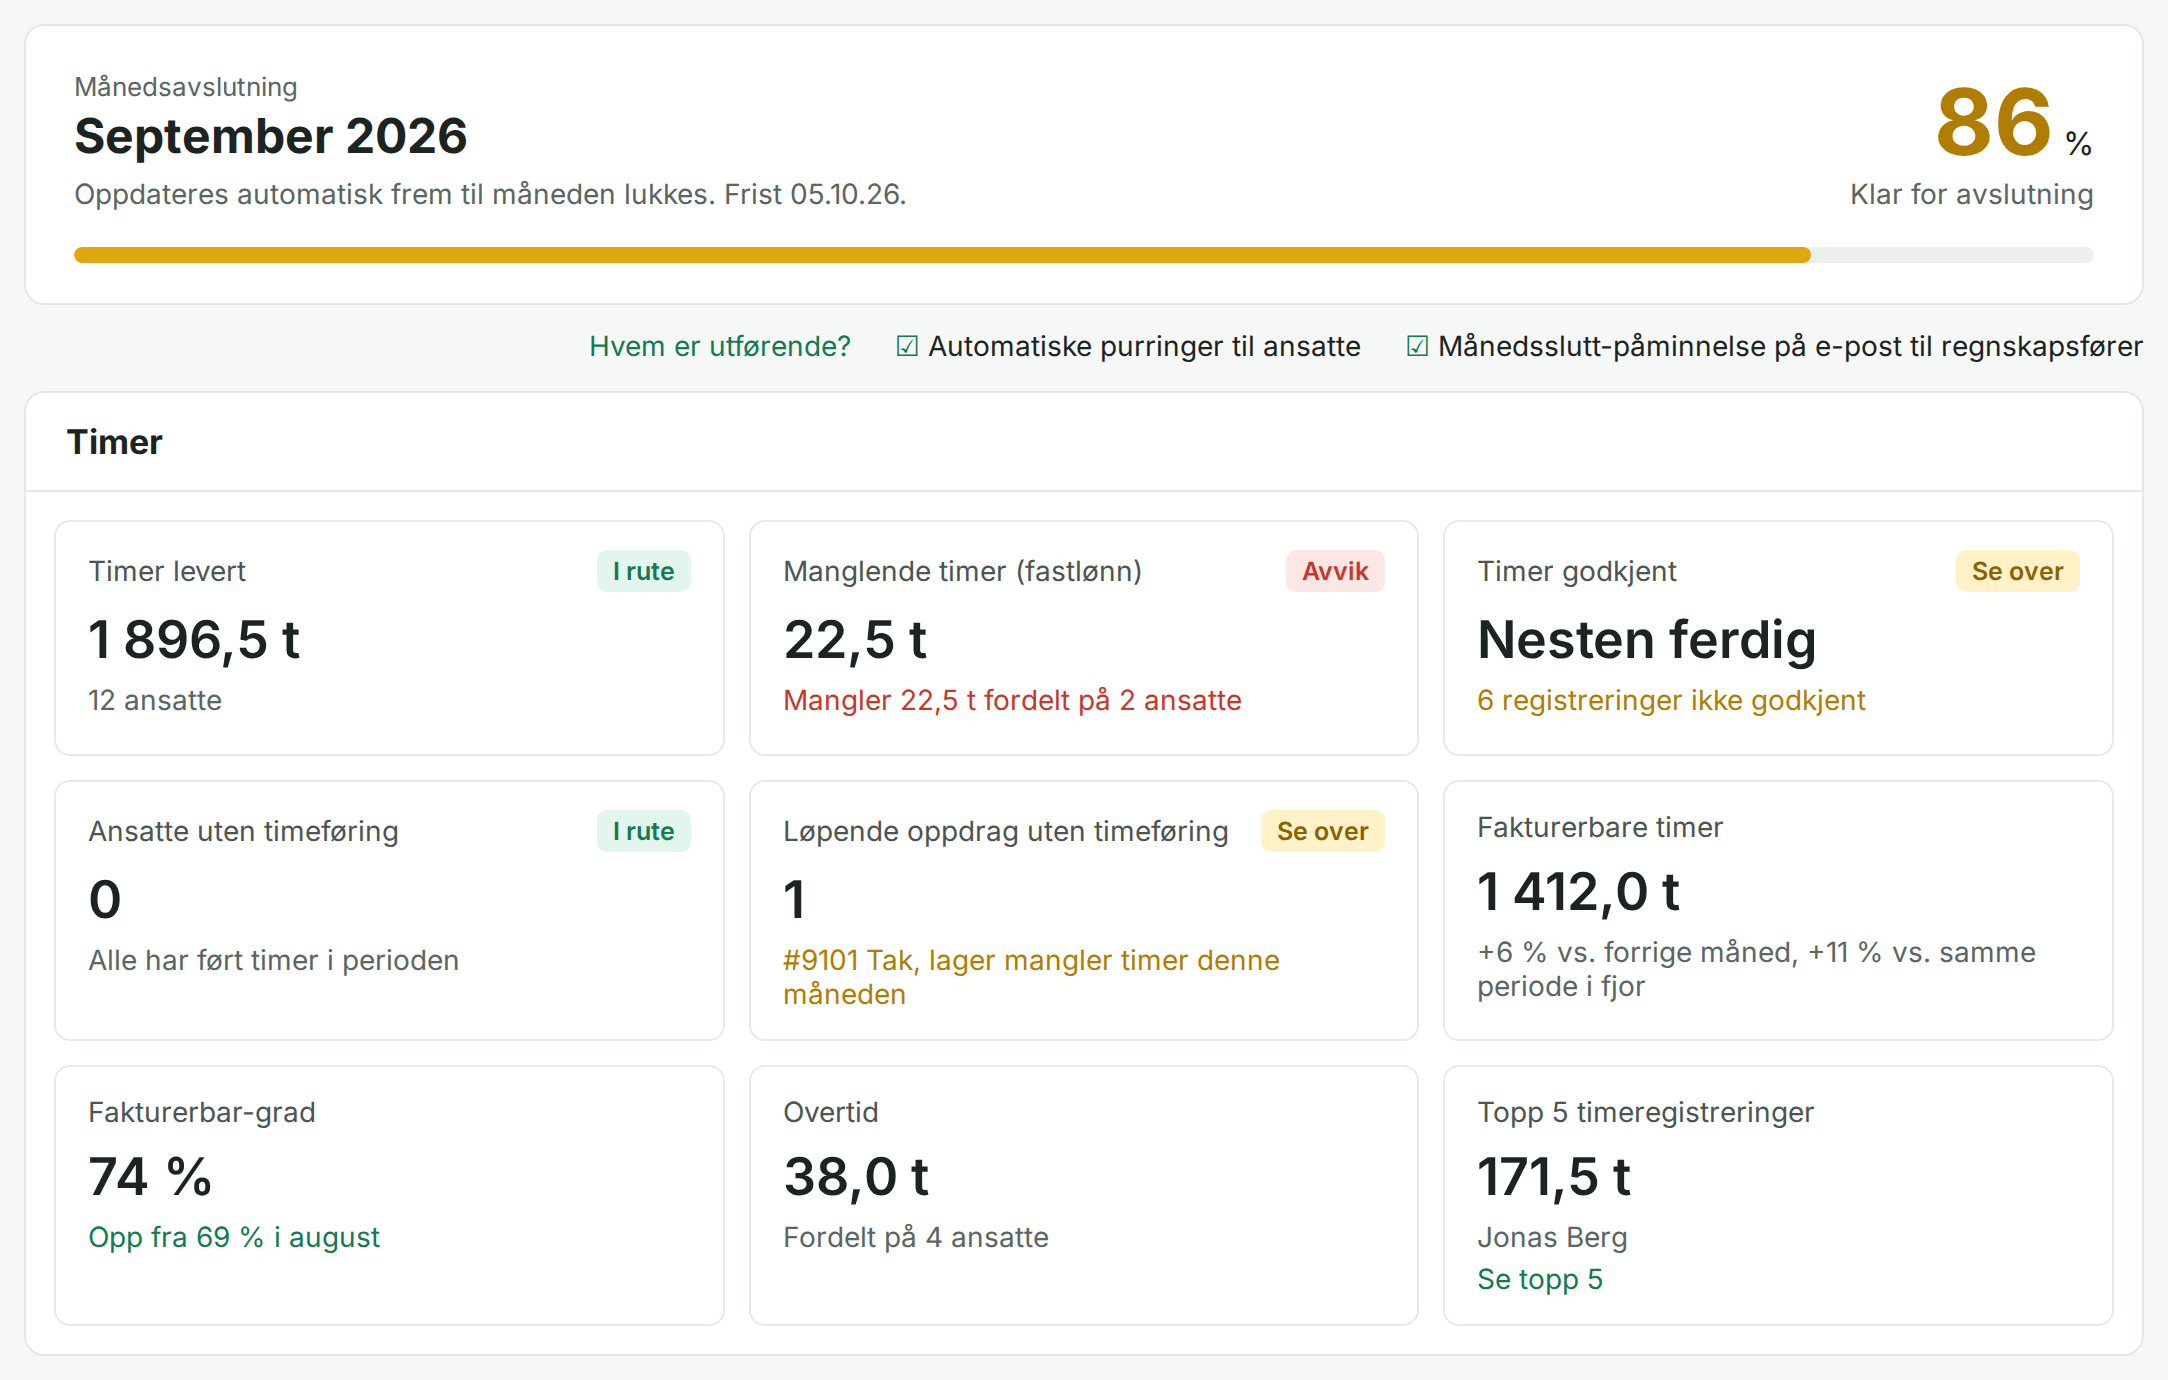Open the 'Manglende timer (fastlønn)' card

tap(1083, 638)
